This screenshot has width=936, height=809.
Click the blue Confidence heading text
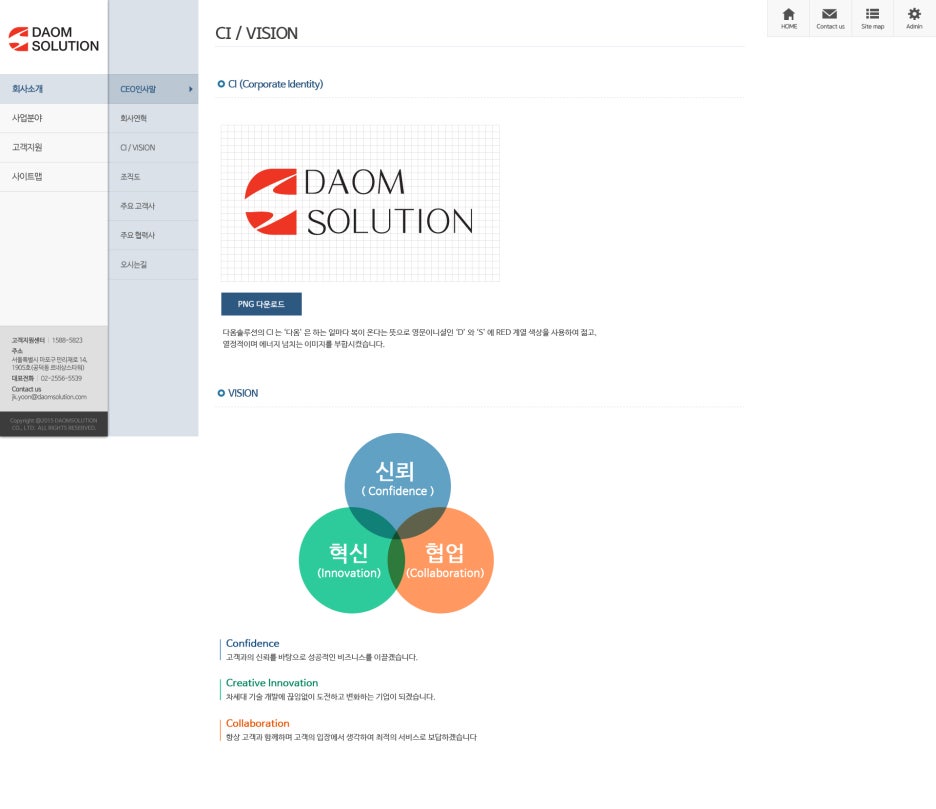click(253, 643)
